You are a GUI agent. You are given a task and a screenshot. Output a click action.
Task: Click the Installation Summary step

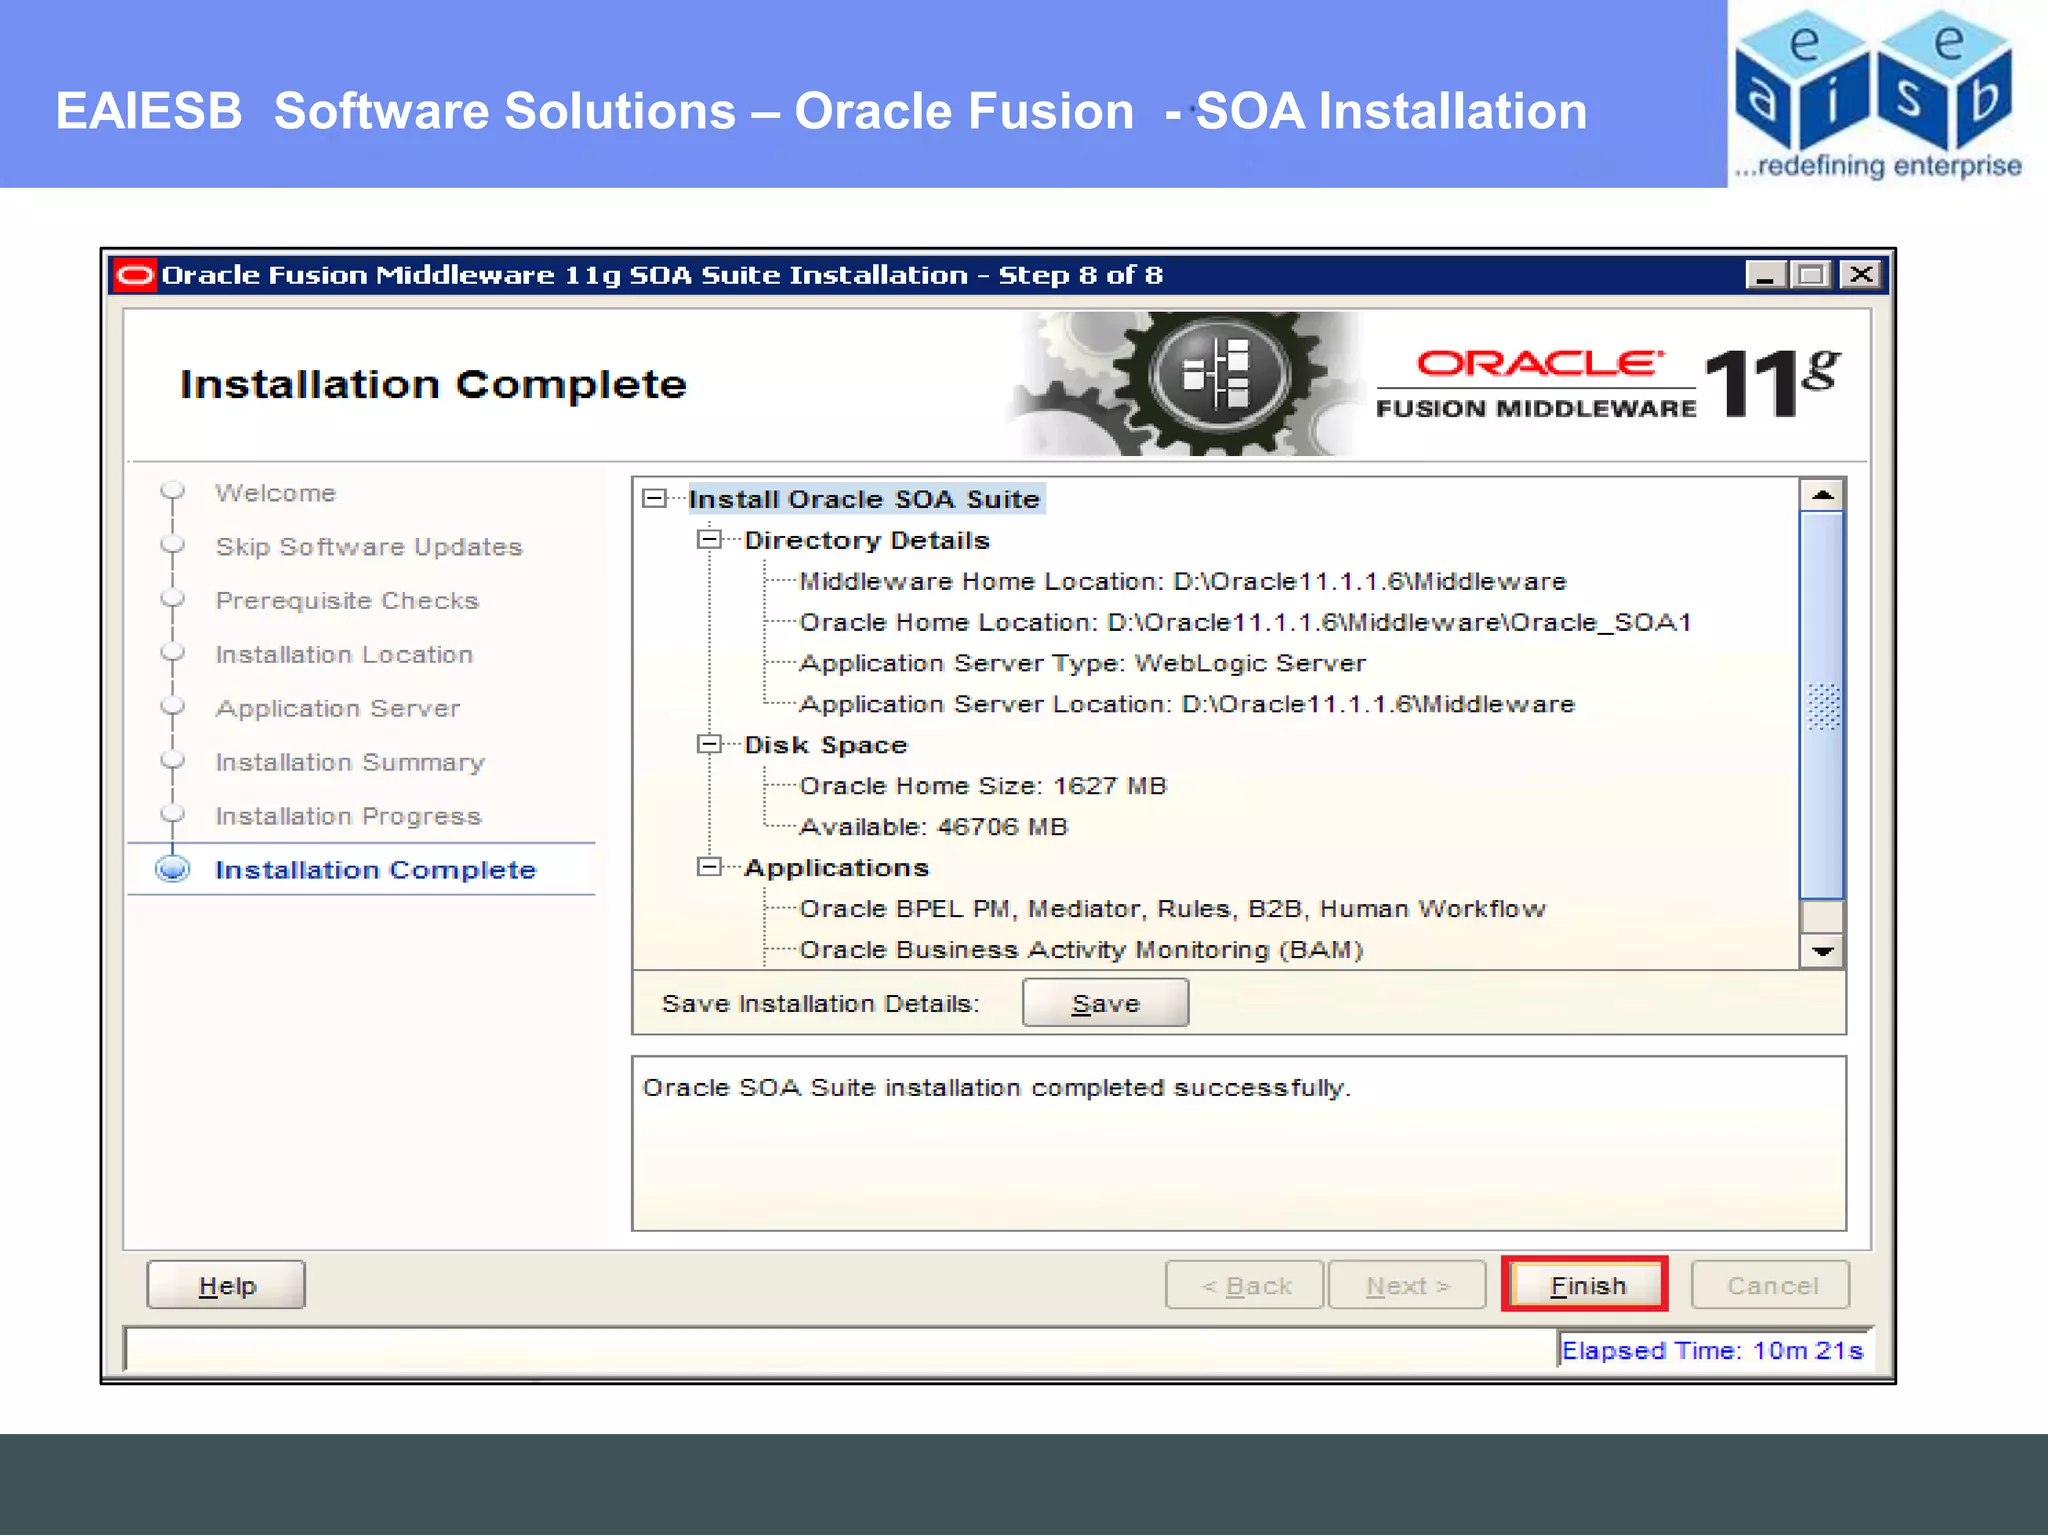pos(350,763)
